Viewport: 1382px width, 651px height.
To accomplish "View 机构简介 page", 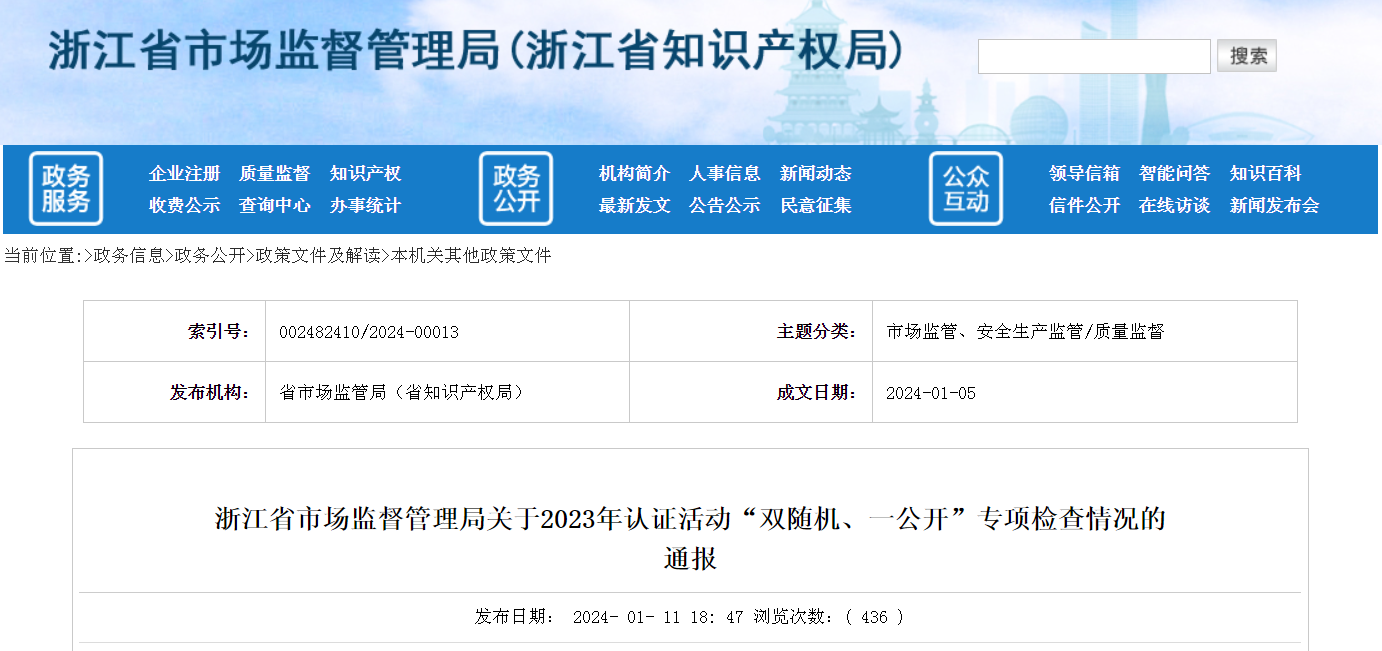I will (x=634, y=174).
